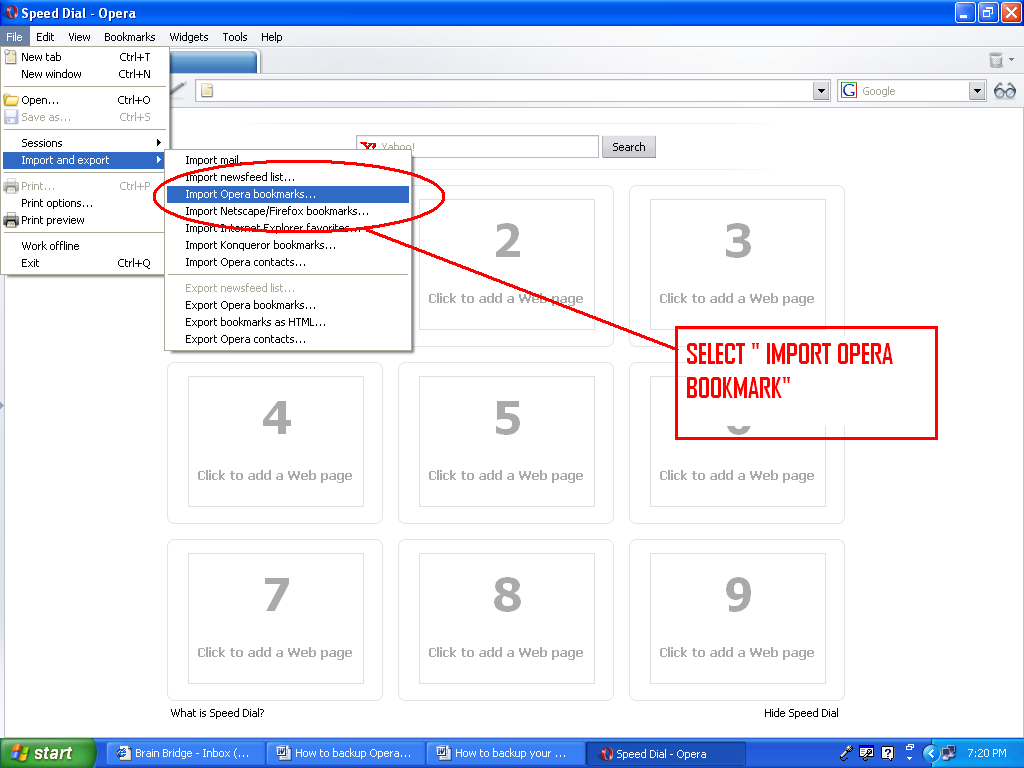Click Hide Speed Dial link
Screen dimensions: 1024x768
(x=801, y=712)
